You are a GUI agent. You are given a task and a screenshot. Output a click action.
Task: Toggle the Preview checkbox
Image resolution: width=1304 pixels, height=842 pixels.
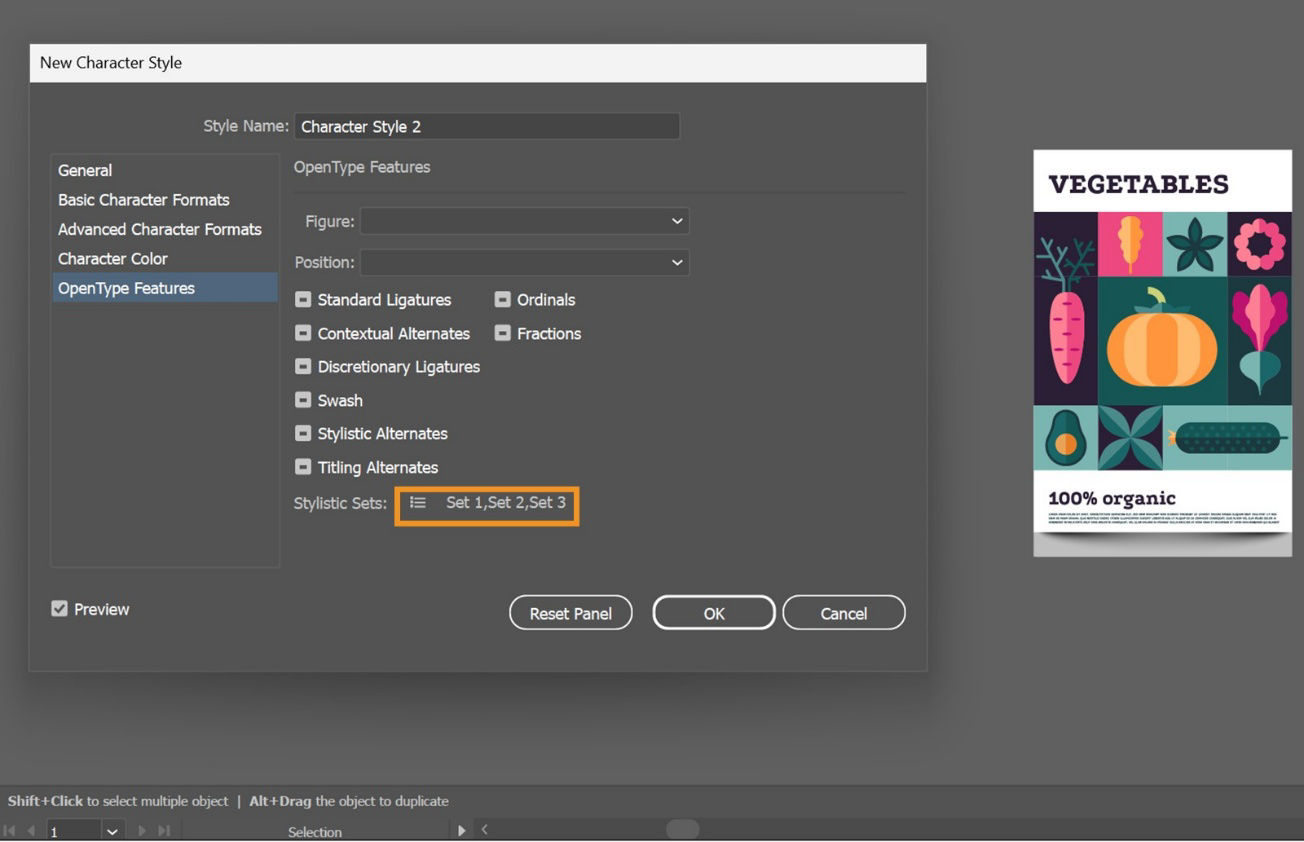click(x=60, y=608)
